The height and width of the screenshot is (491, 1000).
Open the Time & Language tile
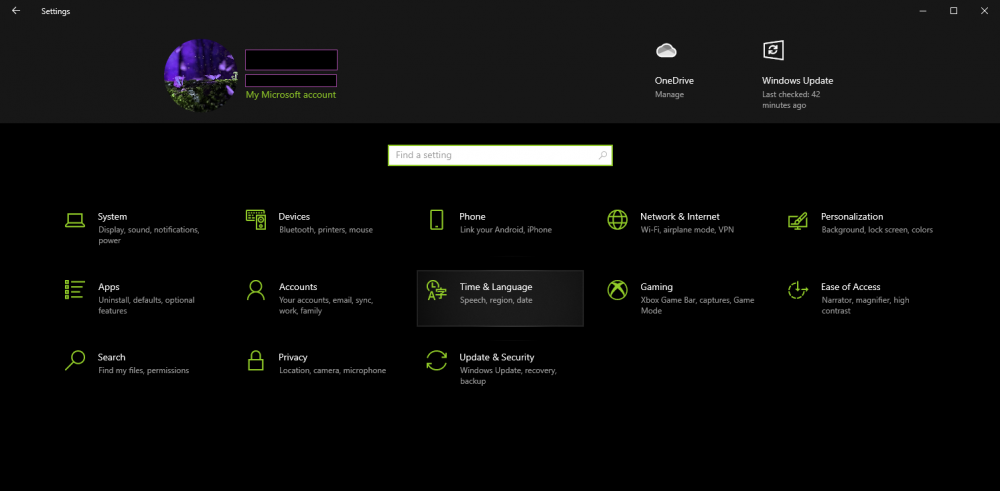(x=500, y=298)
